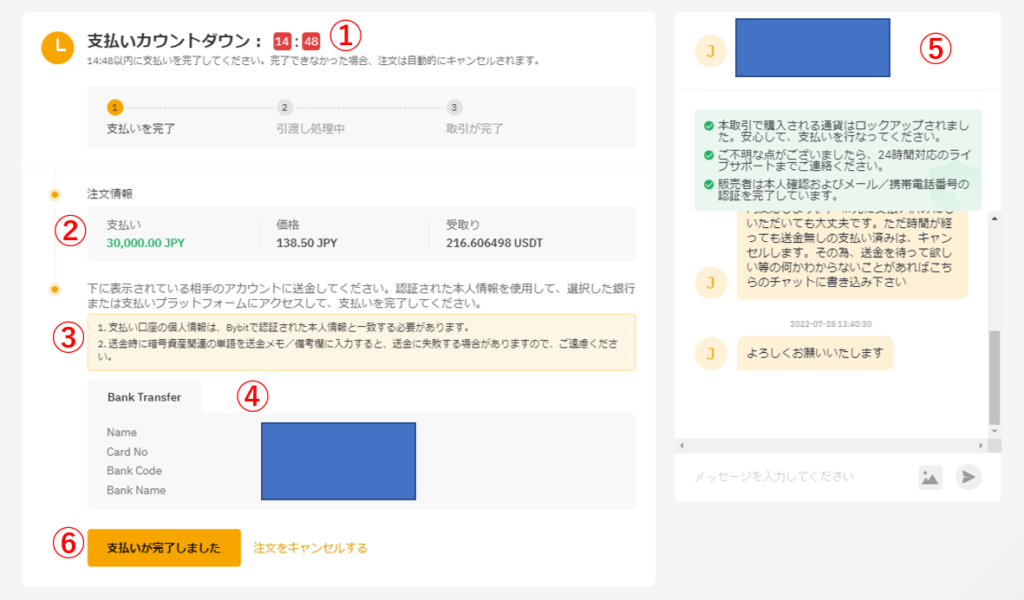Click right arrow of chat horizontal scrollbar
Screen dimensions: 1024x600
click(x=982, y=445)
